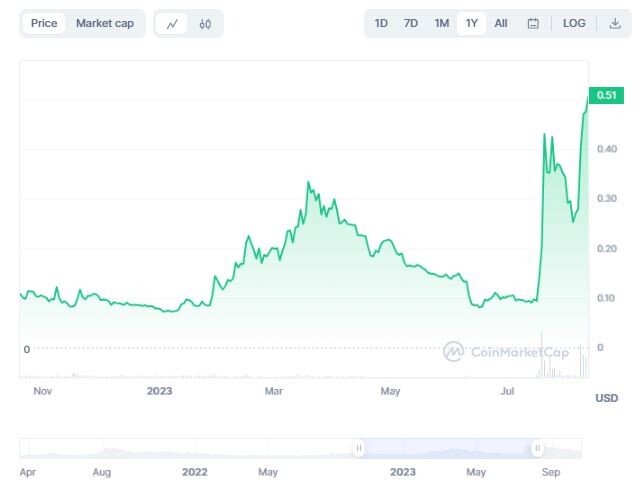The height and width of the screenshot is (482, 640).
Task: Switch to the Price view
Action: (44, 23)
